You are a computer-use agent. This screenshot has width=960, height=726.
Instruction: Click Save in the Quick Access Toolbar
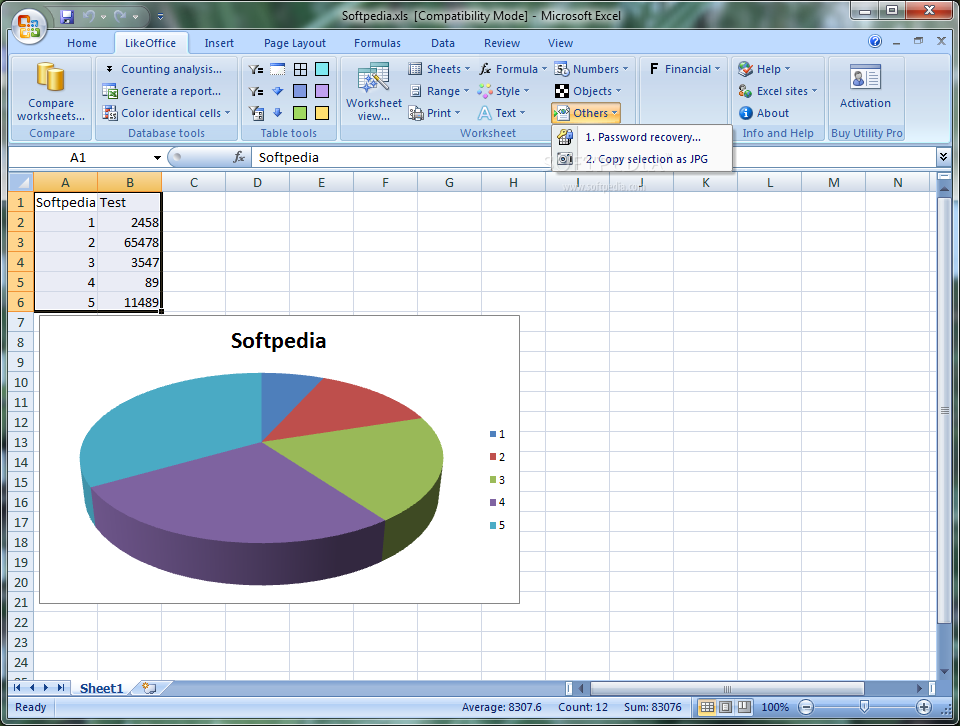[x=67, y=17]
